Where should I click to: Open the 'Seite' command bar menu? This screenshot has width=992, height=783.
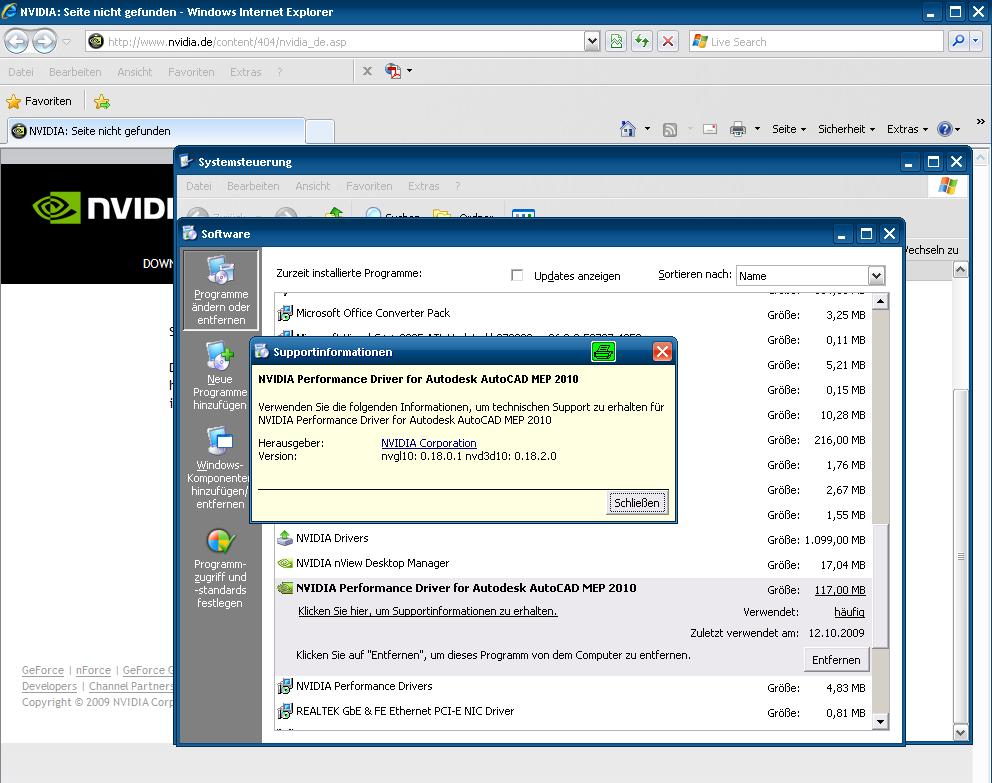(789, 129)
